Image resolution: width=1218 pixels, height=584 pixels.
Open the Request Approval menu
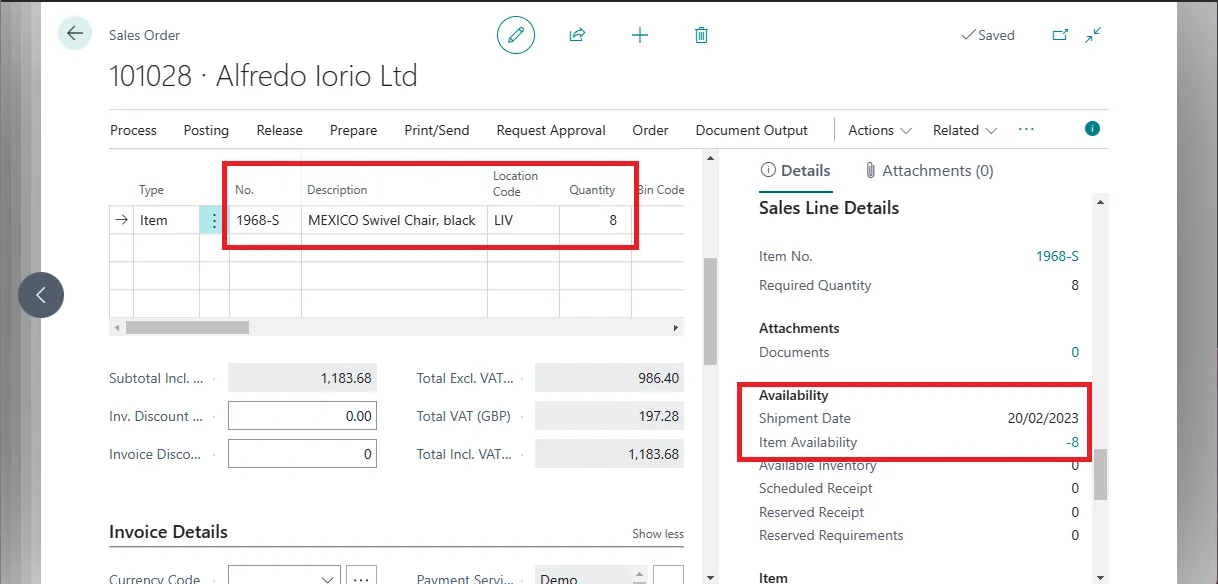pyautogui.click(x=551, y=130)
